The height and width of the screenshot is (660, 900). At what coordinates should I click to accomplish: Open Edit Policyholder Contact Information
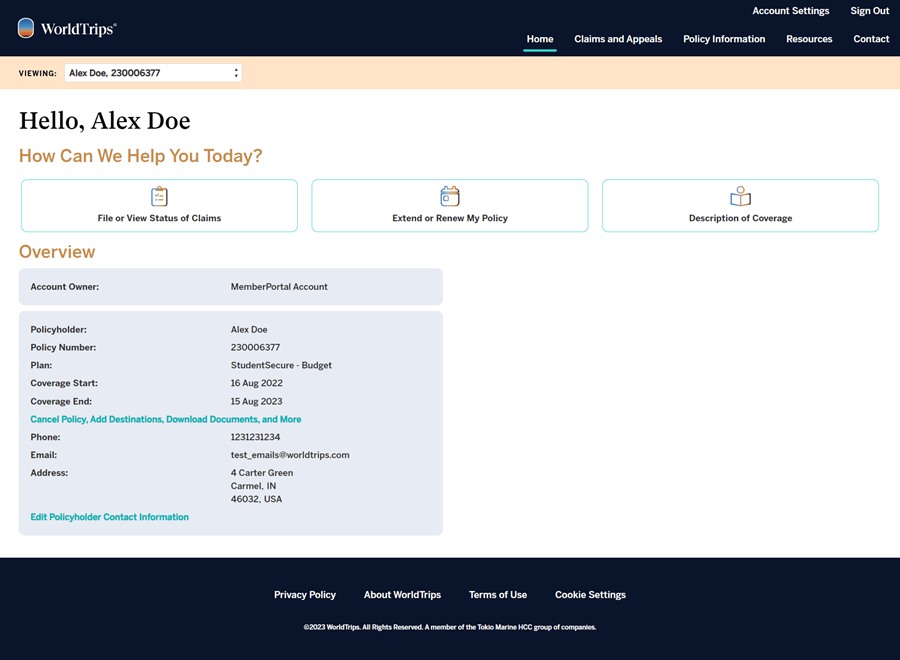[x=110, y=517]
